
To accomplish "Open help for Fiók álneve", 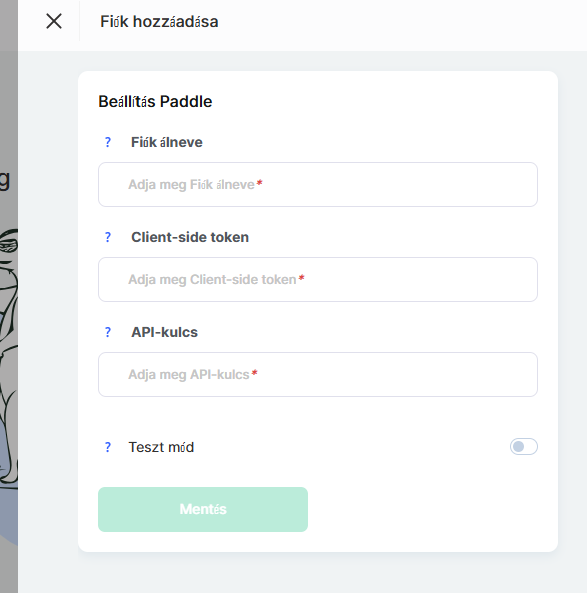I will [x=108, y=142].
